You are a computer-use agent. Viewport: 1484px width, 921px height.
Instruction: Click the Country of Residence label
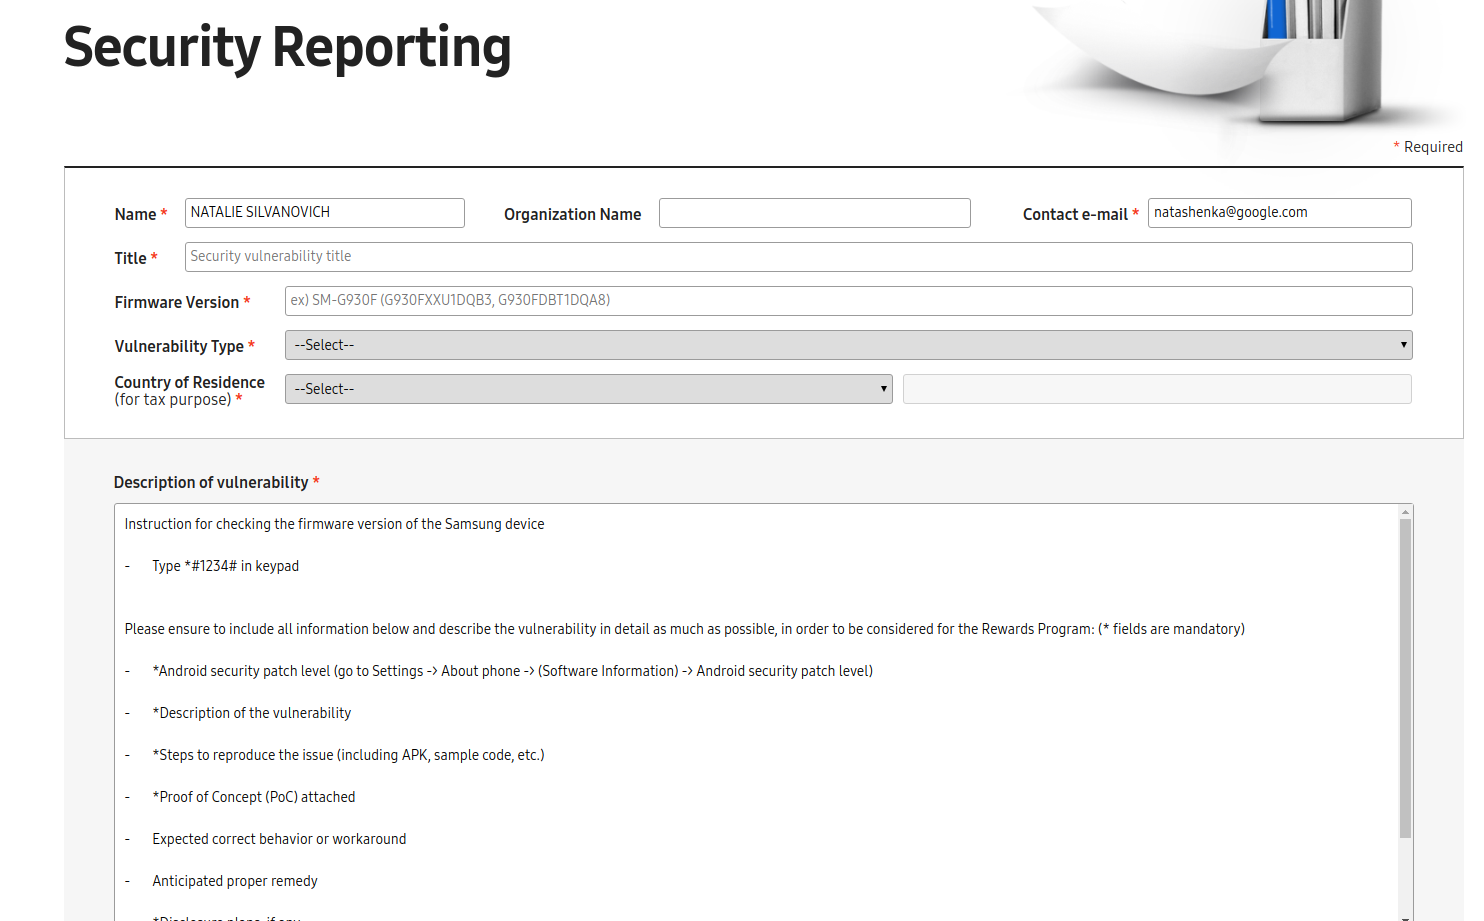click(x=189, y=383)
